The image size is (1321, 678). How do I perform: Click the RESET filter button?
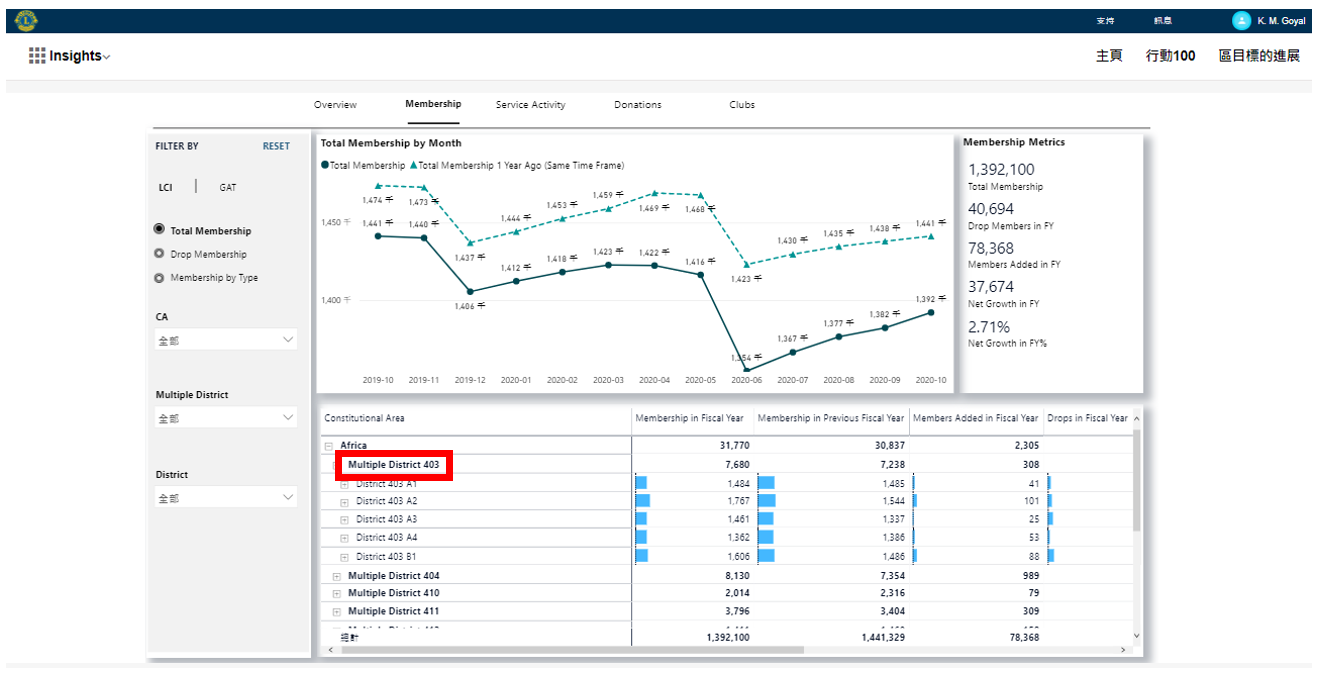click(x=276, y=146)
